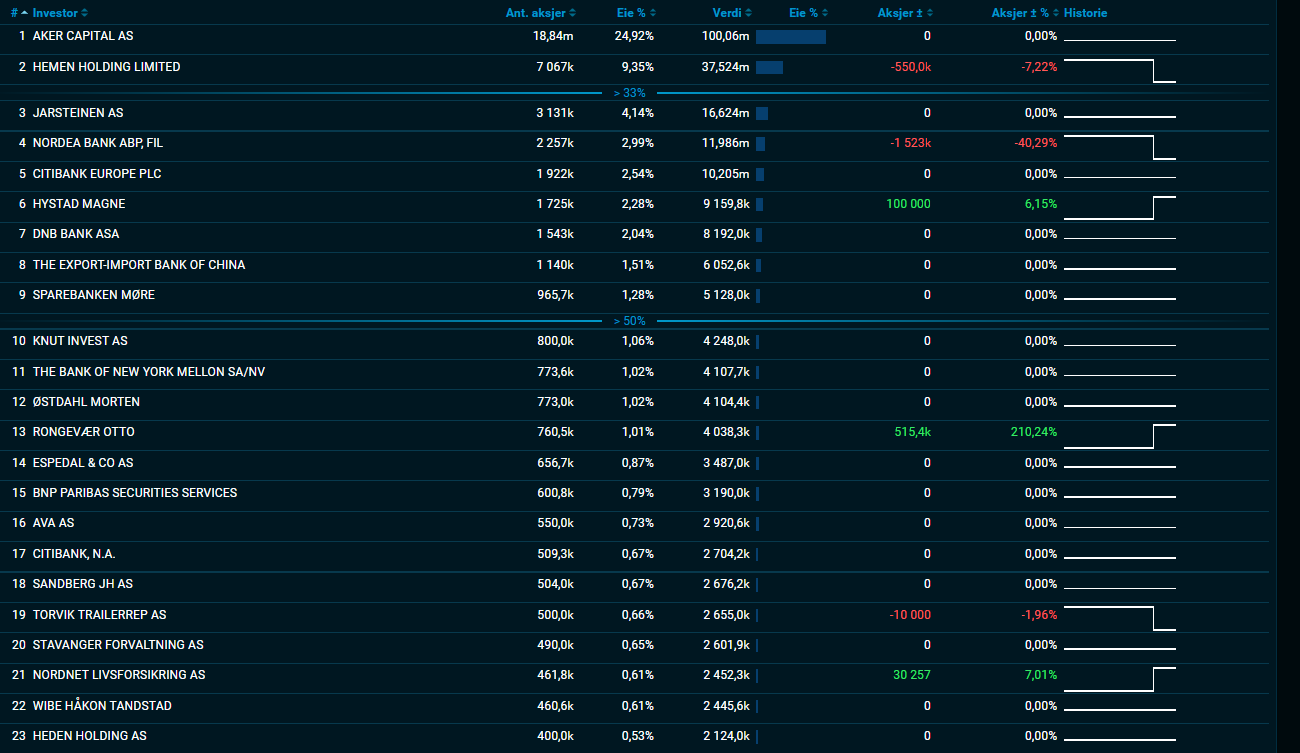This screenshot has width=1300, height=753.
Task: Select HEDEN HOLDING AS investor
Action: click(90, 736)
